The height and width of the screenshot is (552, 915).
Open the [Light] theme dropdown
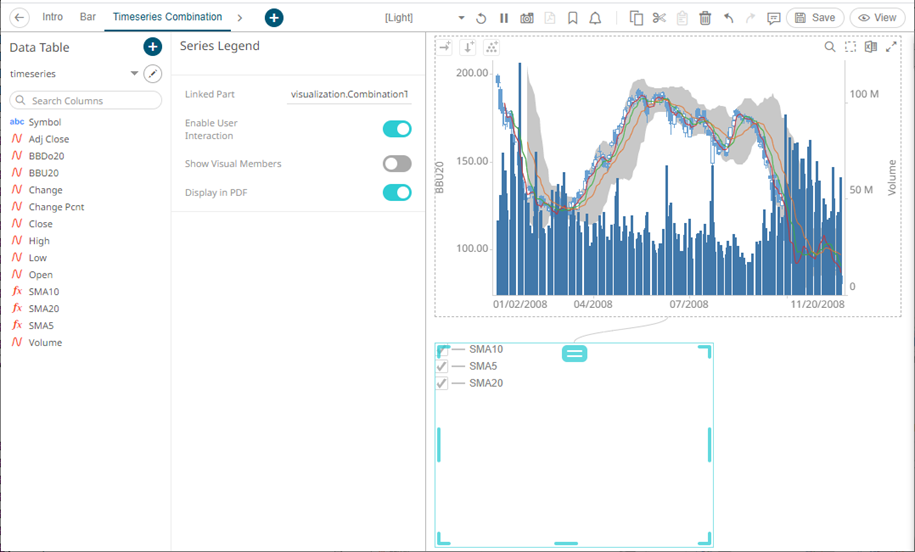pyautogui.click(x=460, y=18)
